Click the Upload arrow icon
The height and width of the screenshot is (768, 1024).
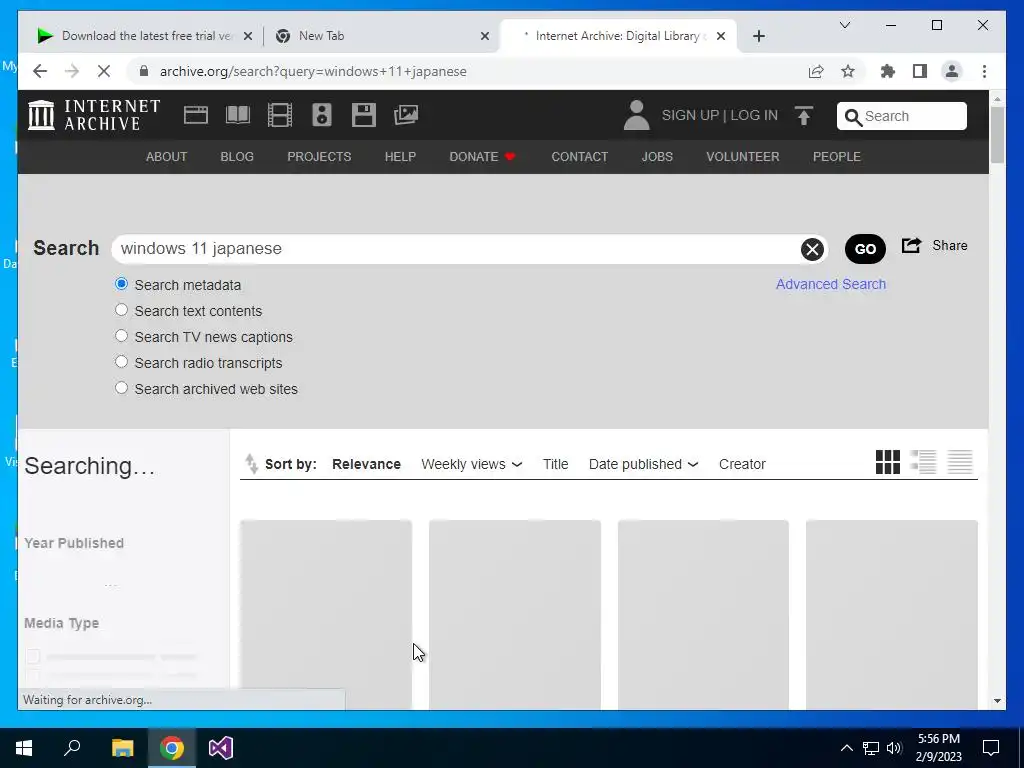[x=804, y=116]
